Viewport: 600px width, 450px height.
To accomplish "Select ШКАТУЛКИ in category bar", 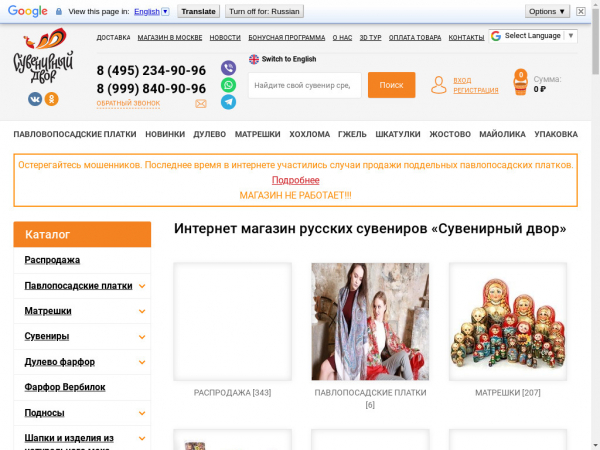I will point(398,134).
